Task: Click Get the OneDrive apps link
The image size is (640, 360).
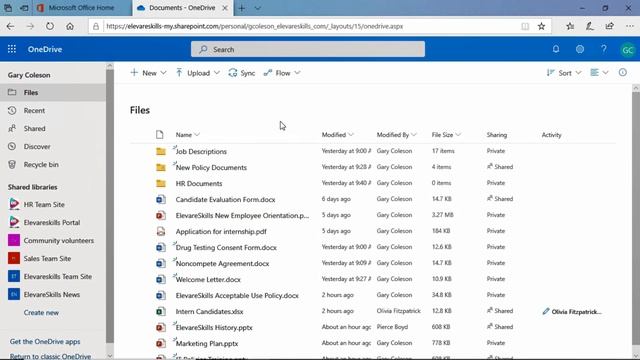Action: tap(45, 342)
